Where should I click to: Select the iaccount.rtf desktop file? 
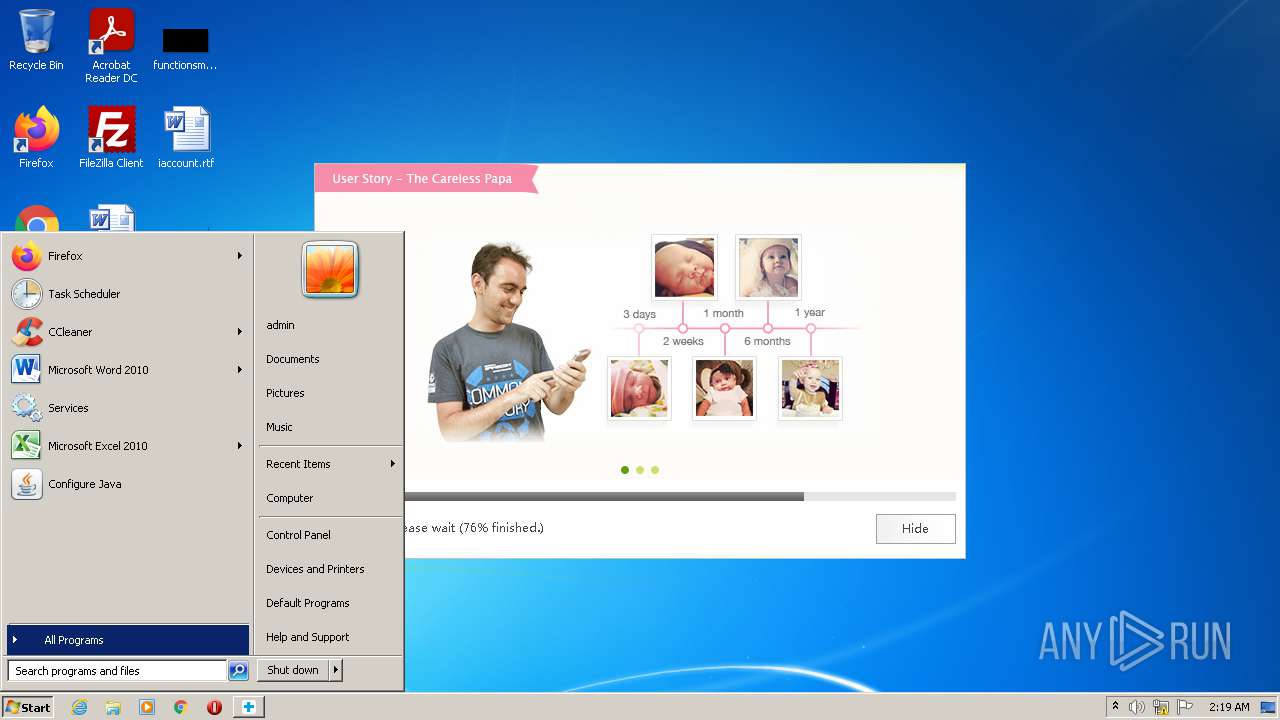186,138
